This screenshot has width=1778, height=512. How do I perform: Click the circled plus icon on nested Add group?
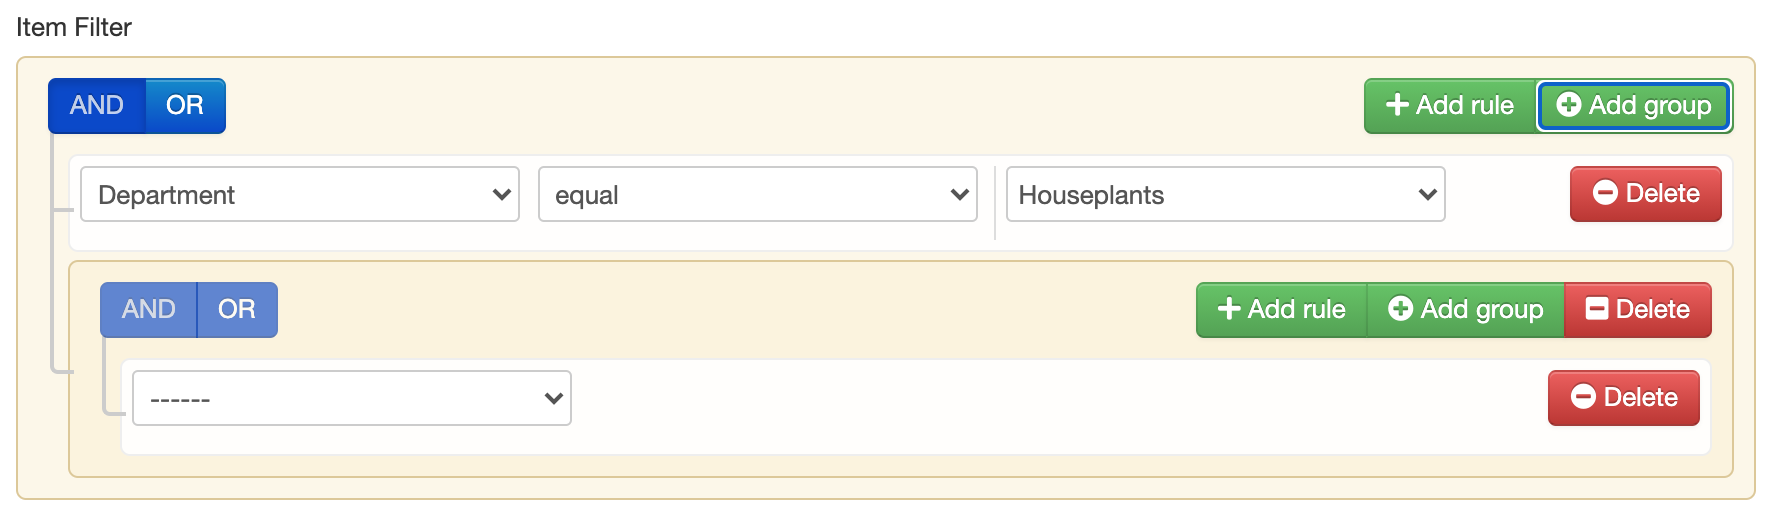[x=1401, y=309]
